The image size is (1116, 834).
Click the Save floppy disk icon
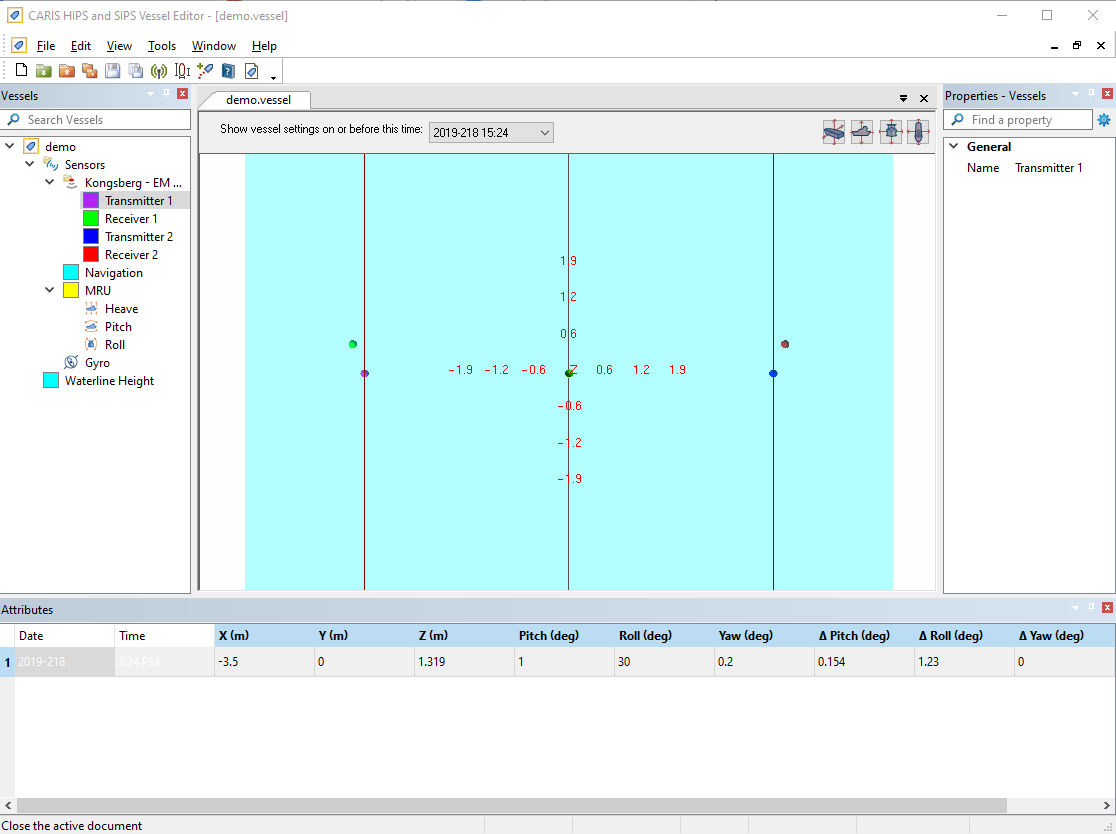point(112,70)
